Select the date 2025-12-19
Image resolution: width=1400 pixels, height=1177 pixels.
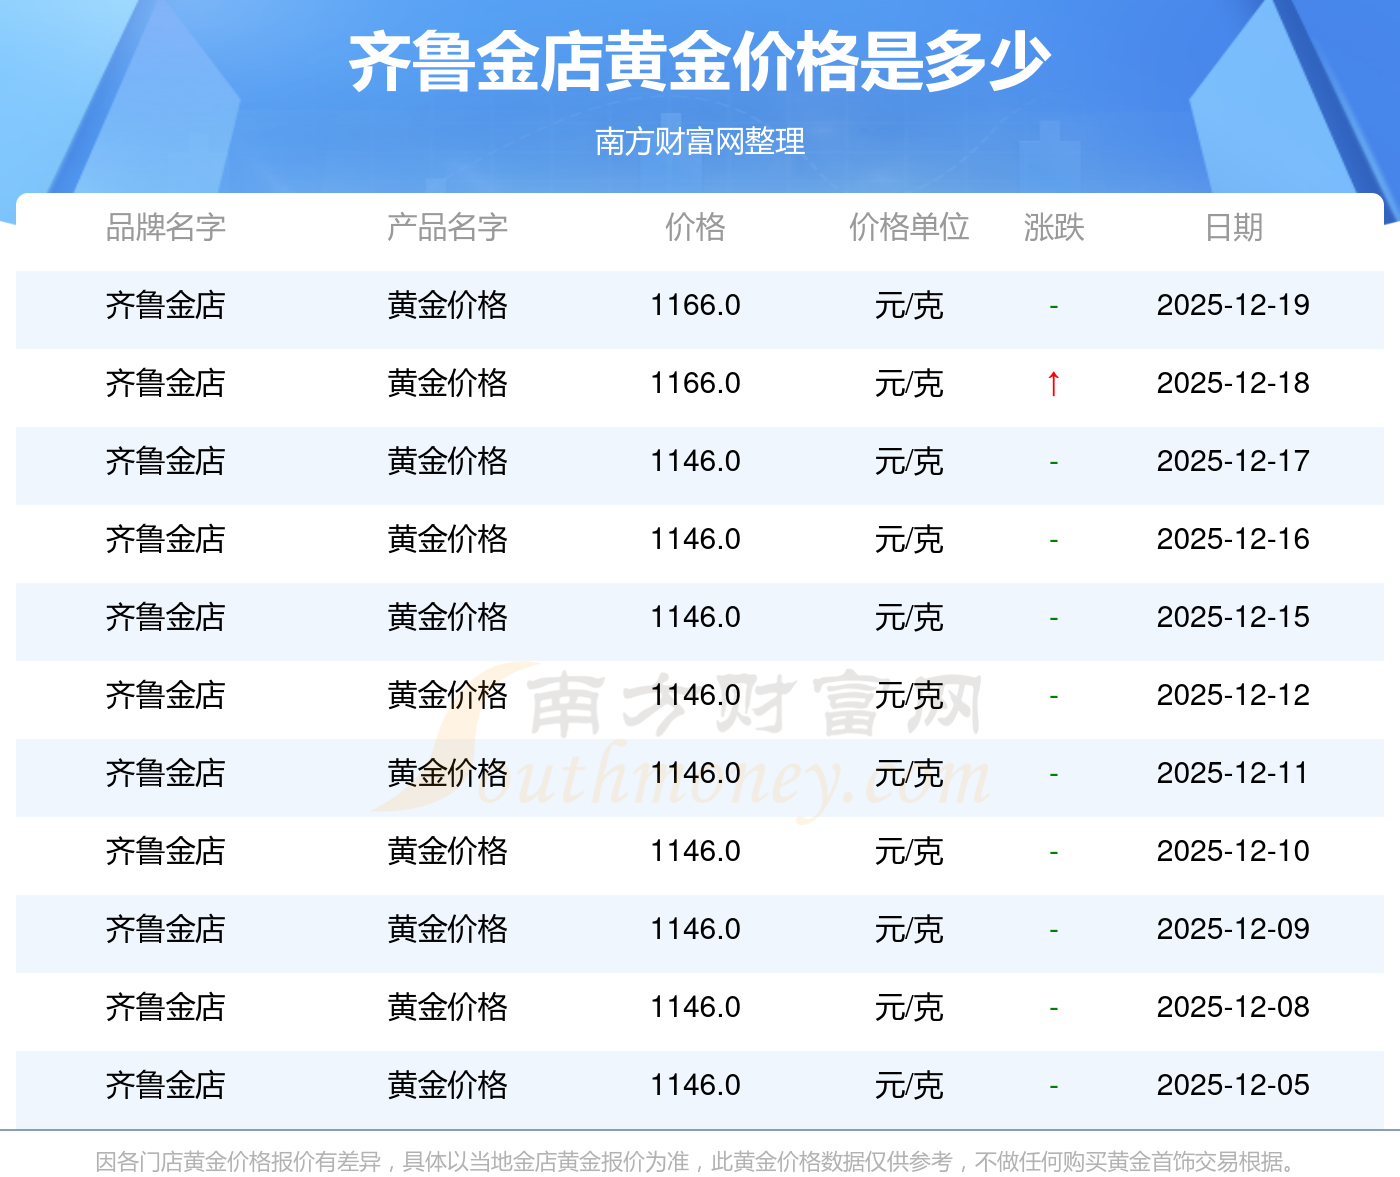click(1233, 305)
